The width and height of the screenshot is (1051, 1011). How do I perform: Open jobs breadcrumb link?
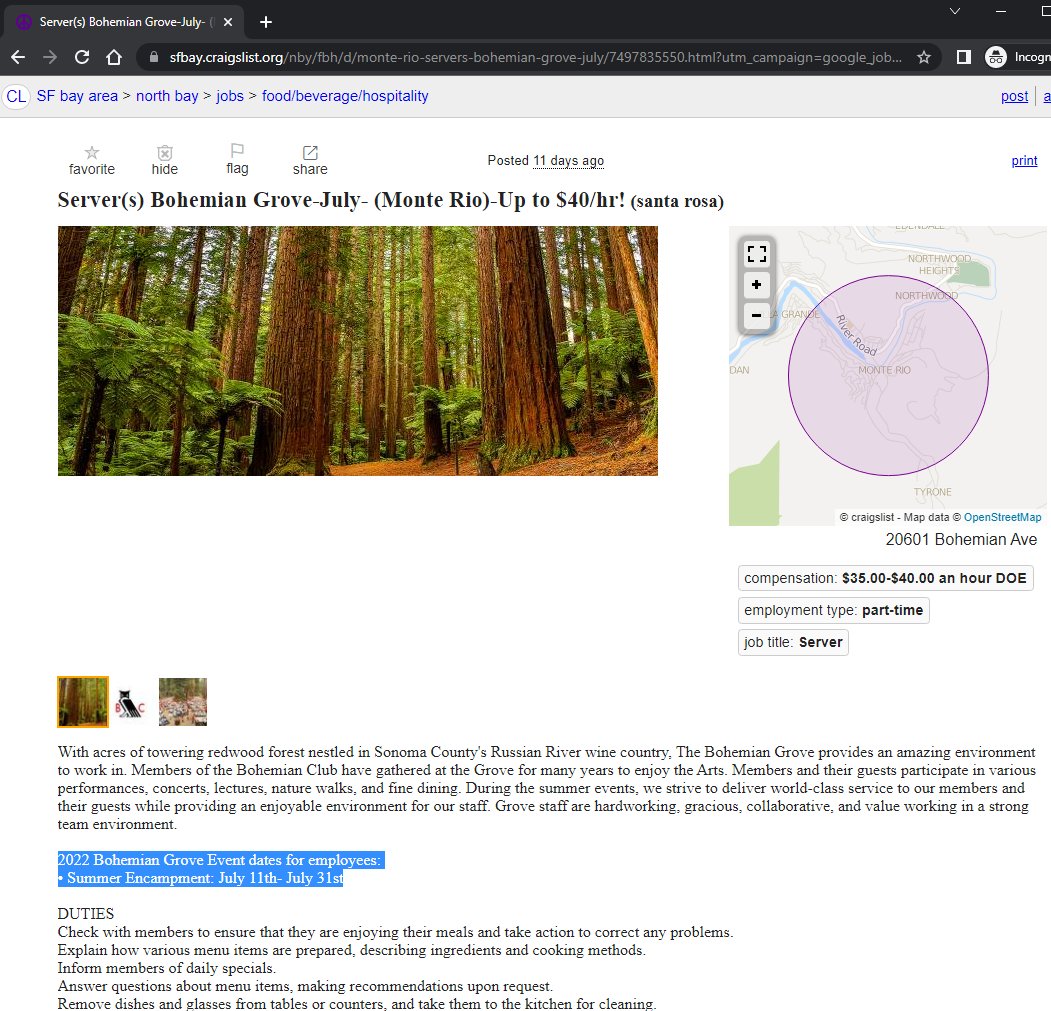230,97
